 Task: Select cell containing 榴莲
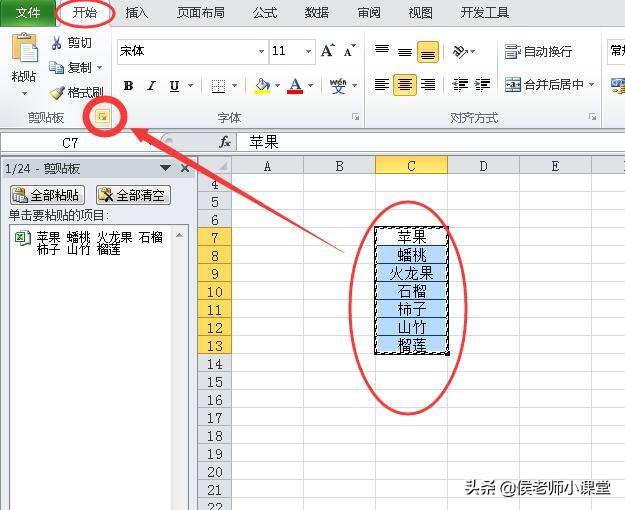point(411,345)
